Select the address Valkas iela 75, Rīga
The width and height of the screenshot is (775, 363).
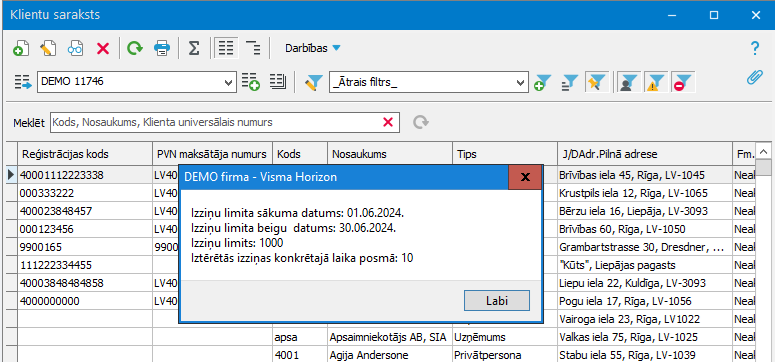point(645,337)
